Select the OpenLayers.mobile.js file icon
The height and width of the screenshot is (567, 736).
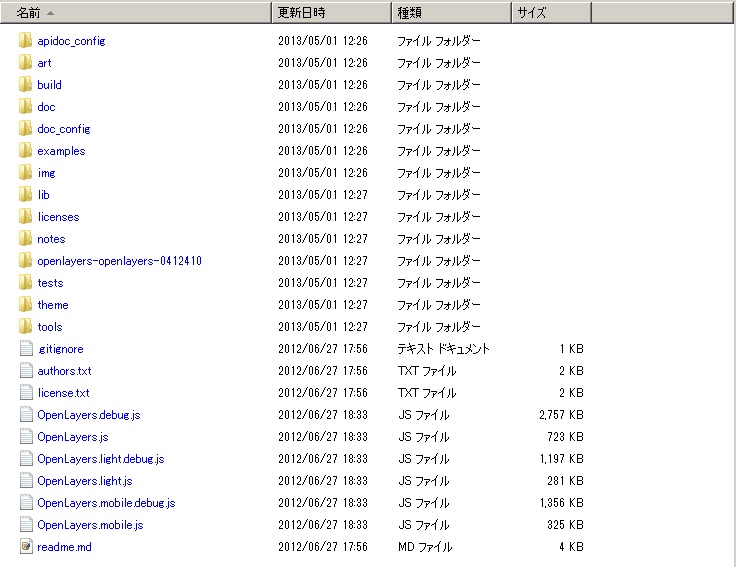tap(26, 525)
